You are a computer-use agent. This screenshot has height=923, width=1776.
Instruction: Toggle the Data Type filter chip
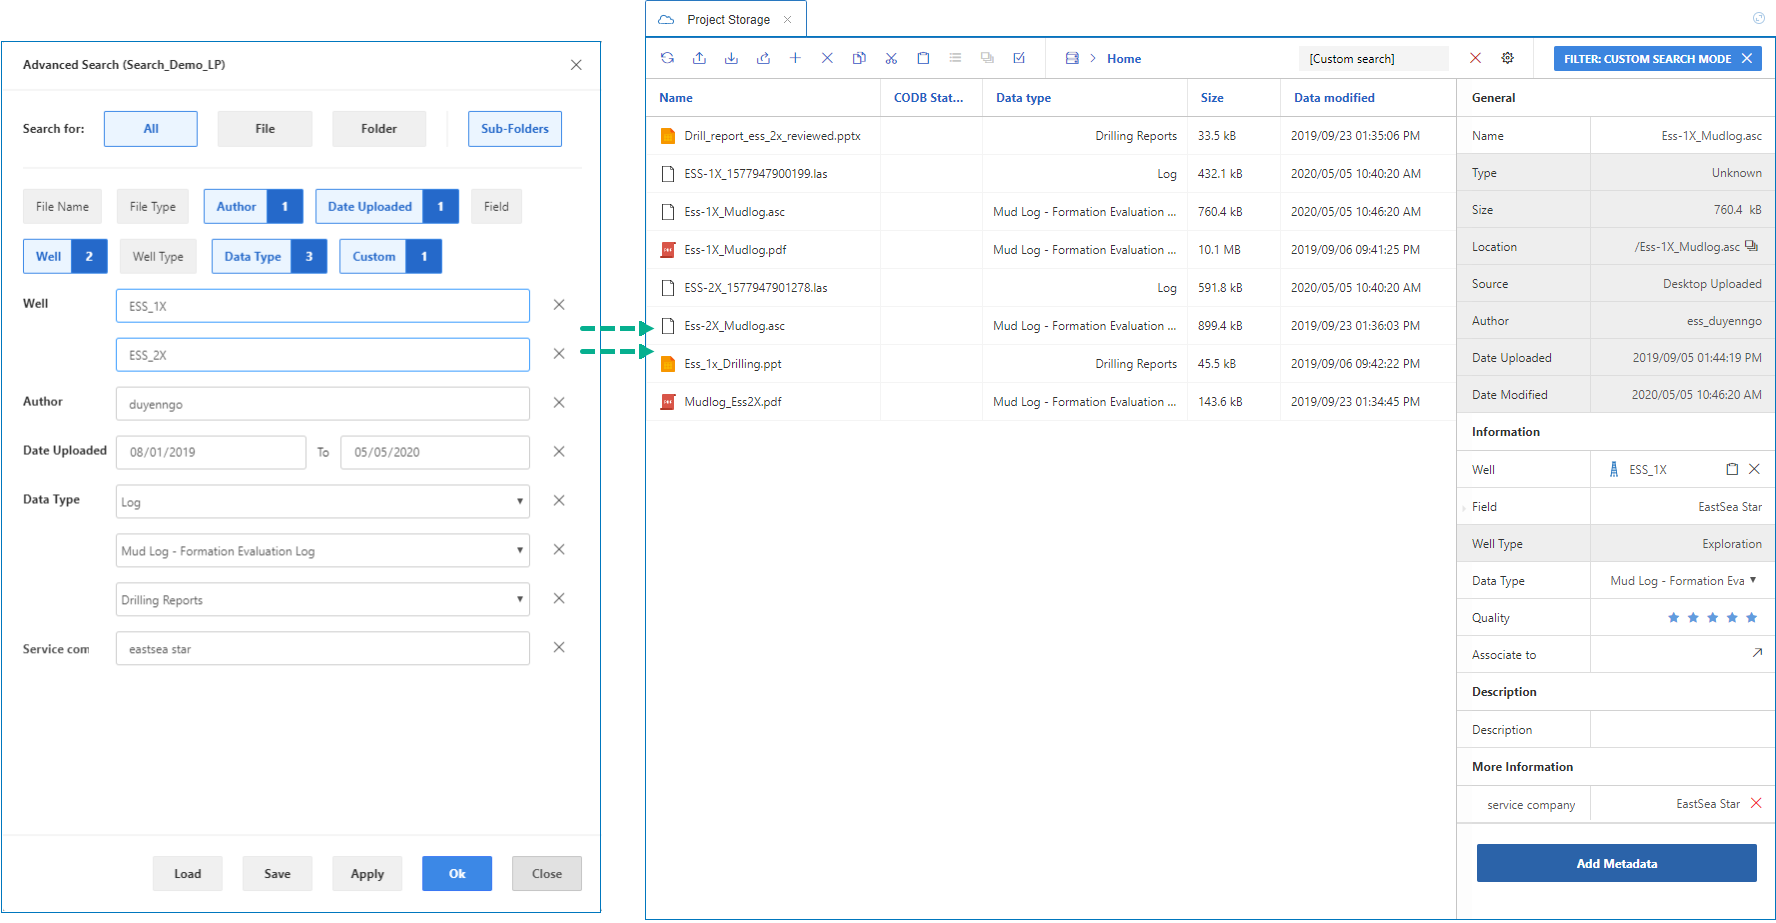click(269, 257)
